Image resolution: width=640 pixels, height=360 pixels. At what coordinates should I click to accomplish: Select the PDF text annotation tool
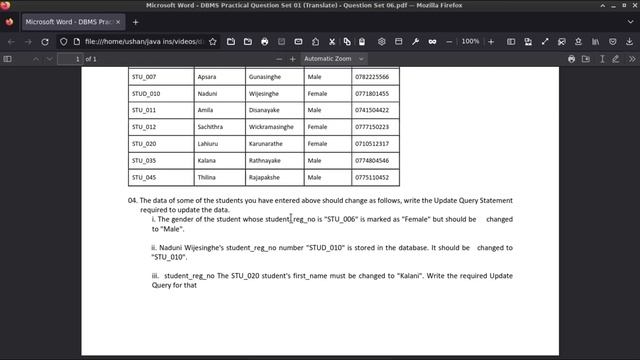tap(602, 59)
